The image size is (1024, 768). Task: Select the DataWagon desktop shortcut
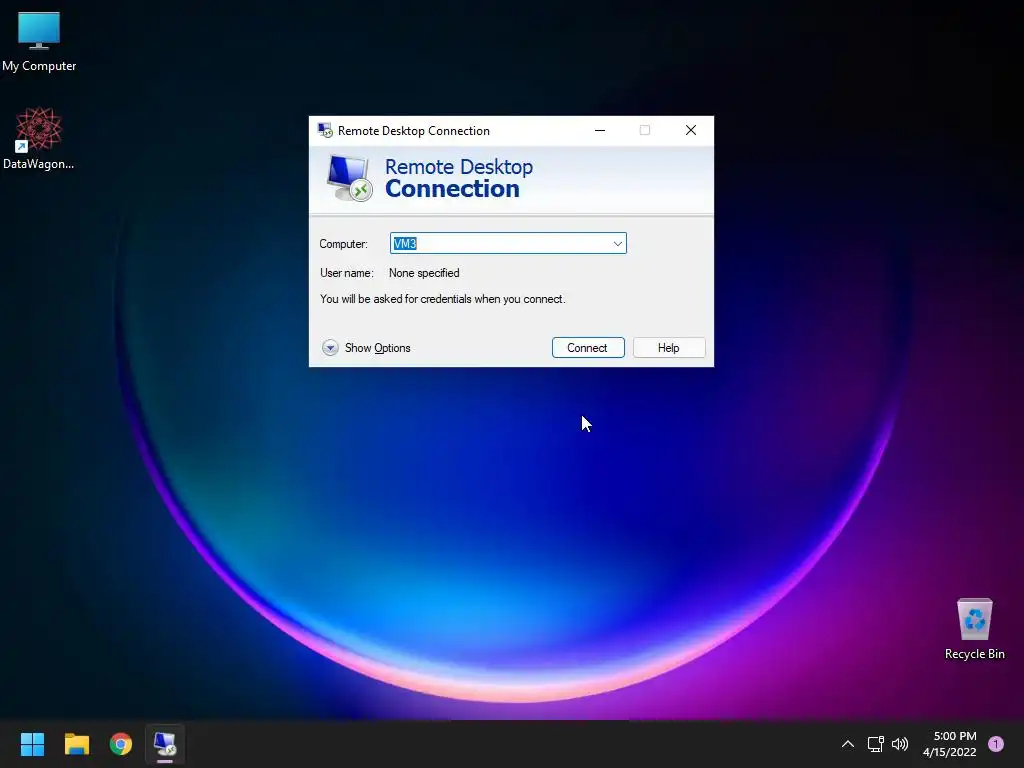coord(39,138)
